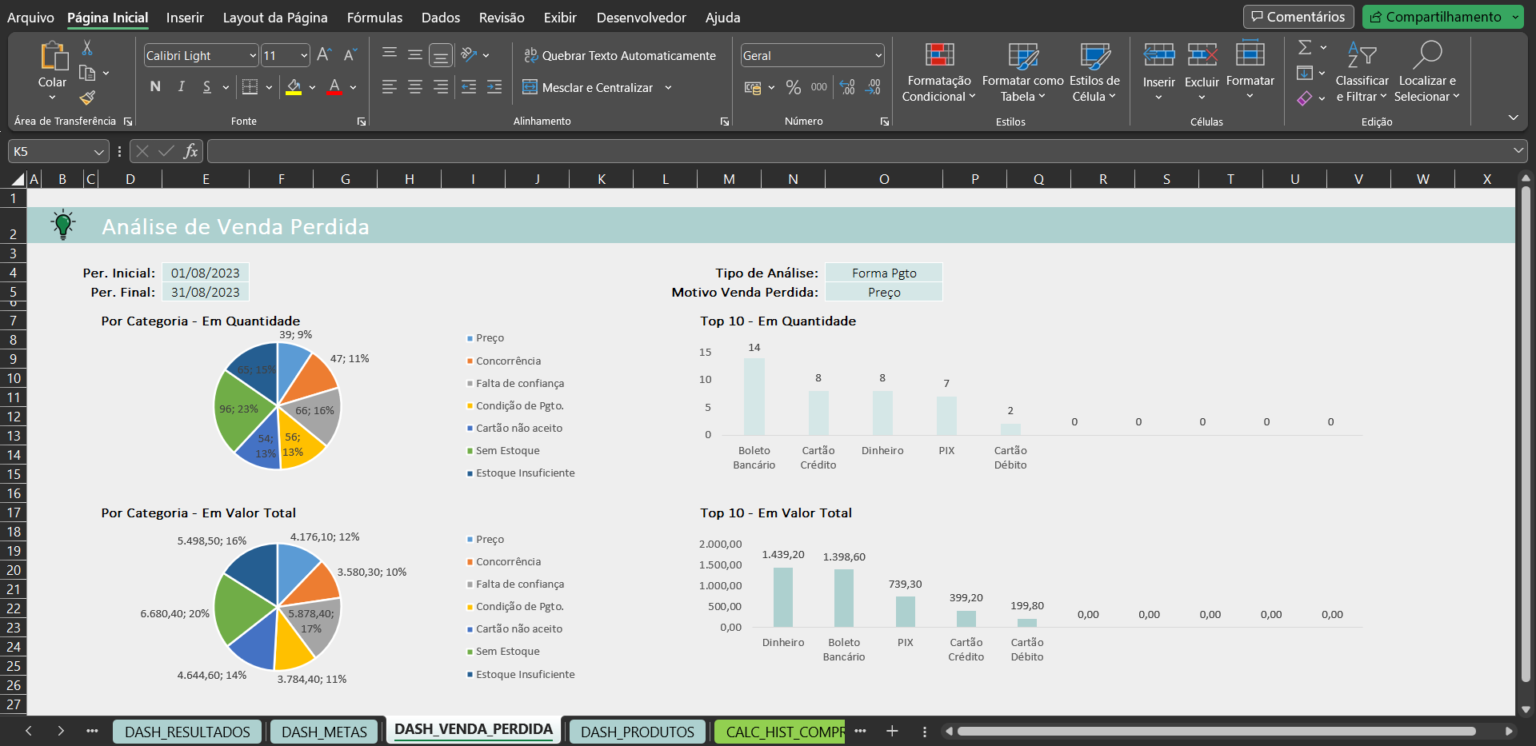Switch to the Fórmulas ribbon tab
The height and width of the screenshot is (746, 1536).
[374, 17]
